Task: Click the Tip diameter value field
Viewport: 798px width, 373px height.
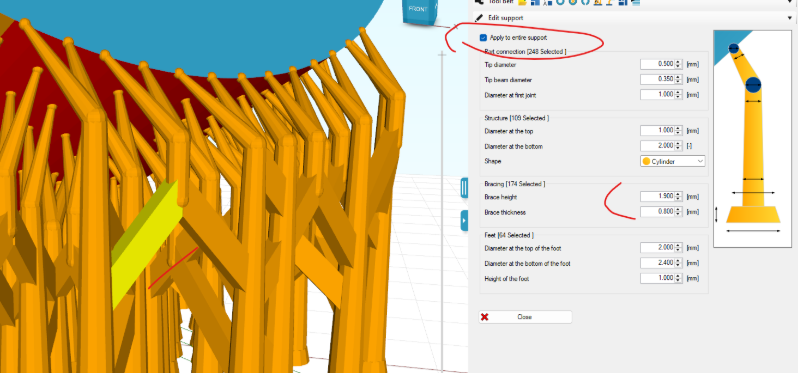Action: click(x=657, y=64)
